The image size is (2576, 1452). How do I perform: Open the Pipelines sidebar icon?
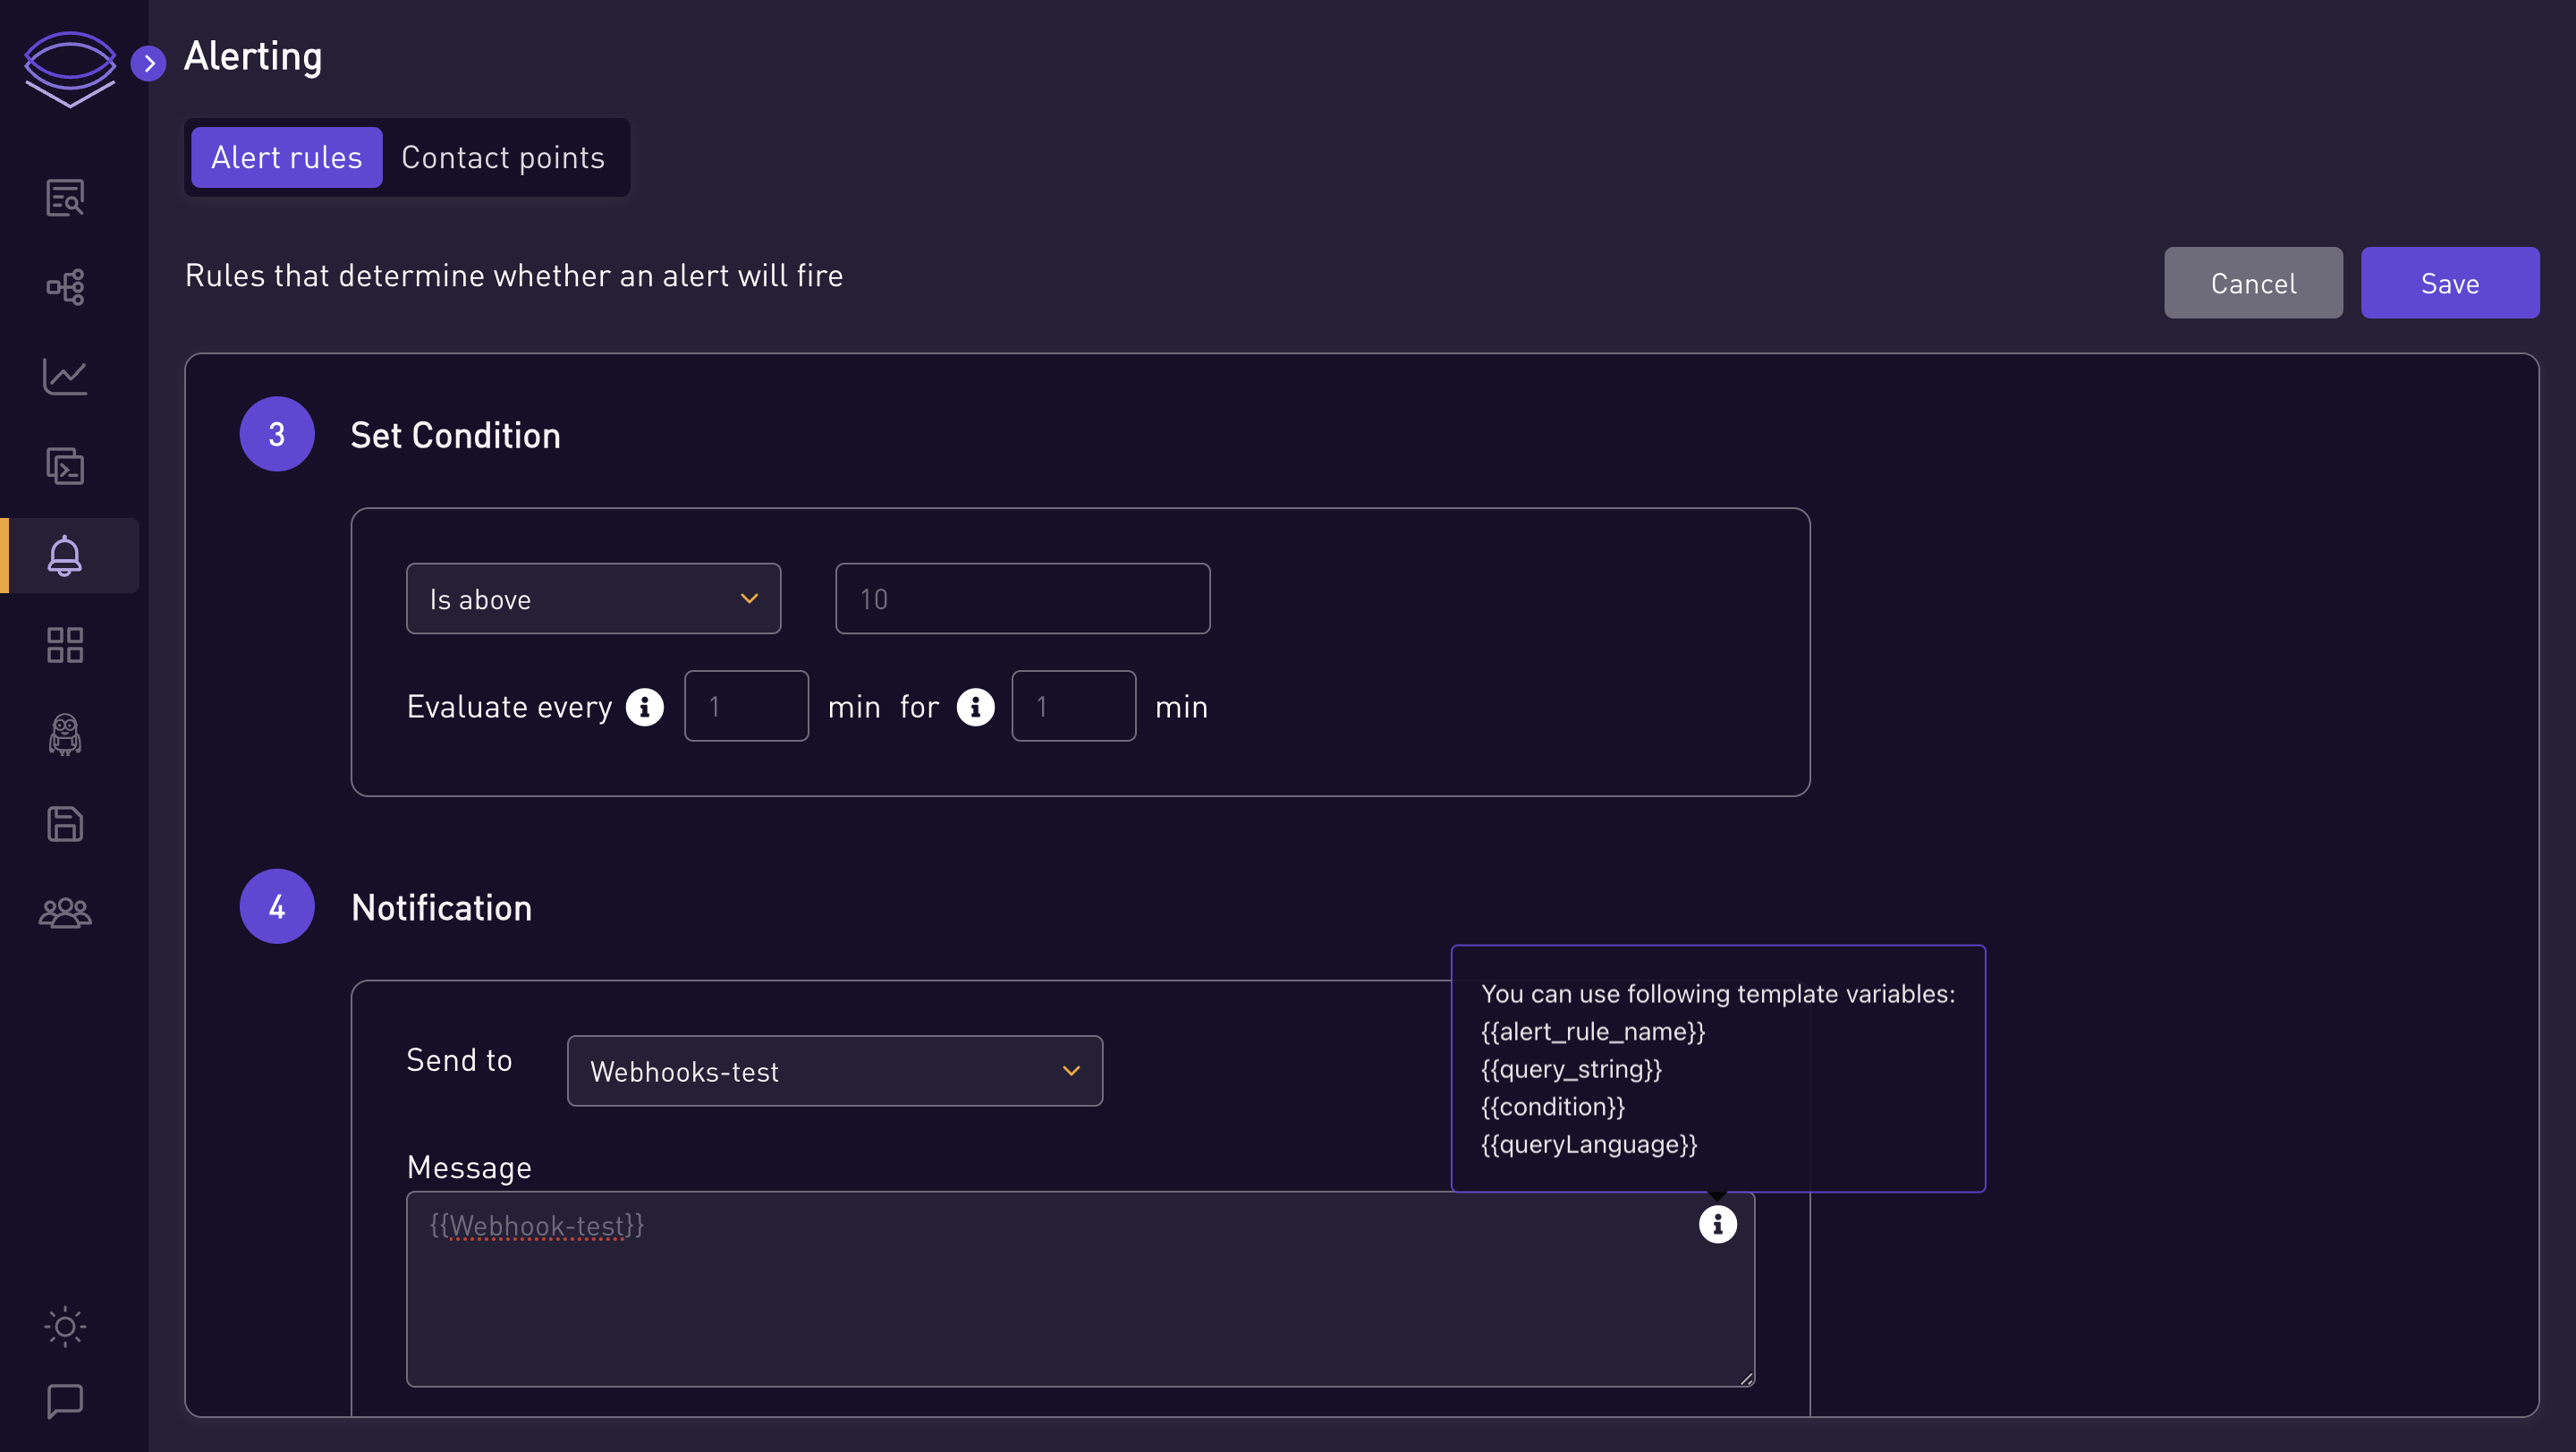pos(65,288)
